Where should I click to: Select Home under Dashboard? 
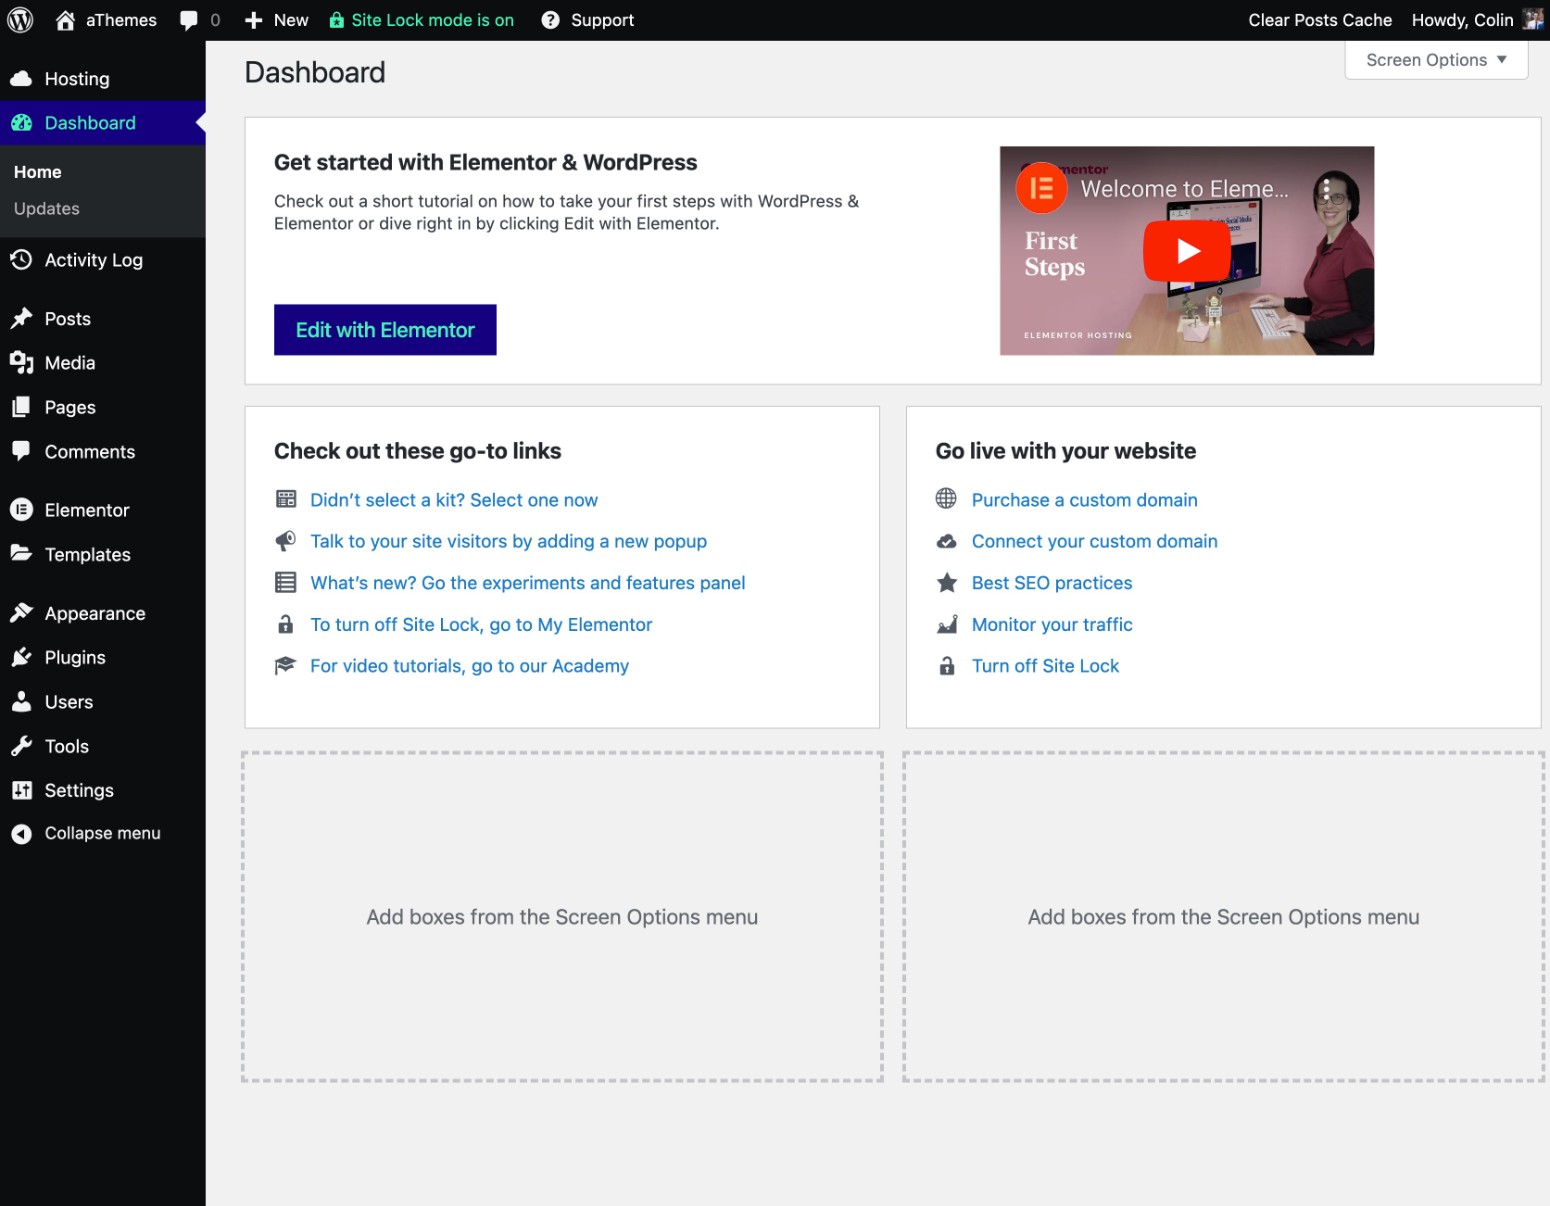click(38, 172)
